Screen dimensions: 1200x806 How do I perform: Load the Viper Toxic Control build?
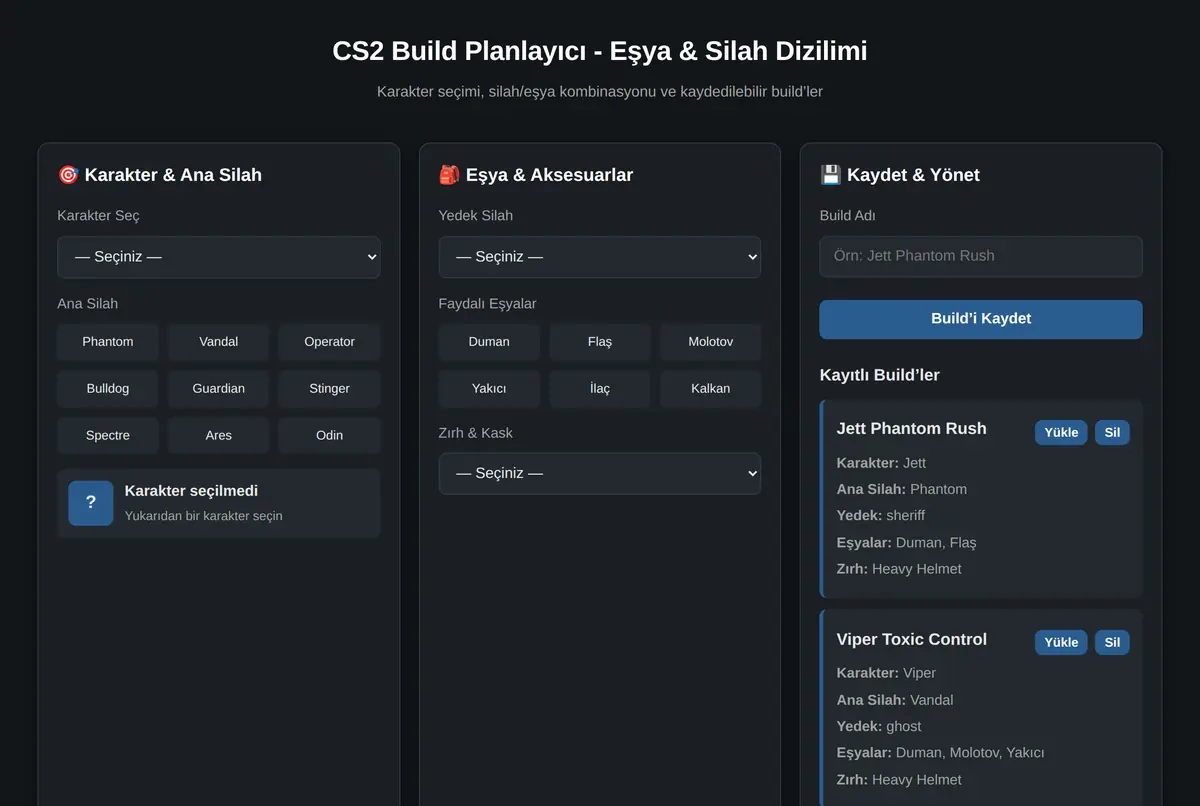tap(1061, 642)
